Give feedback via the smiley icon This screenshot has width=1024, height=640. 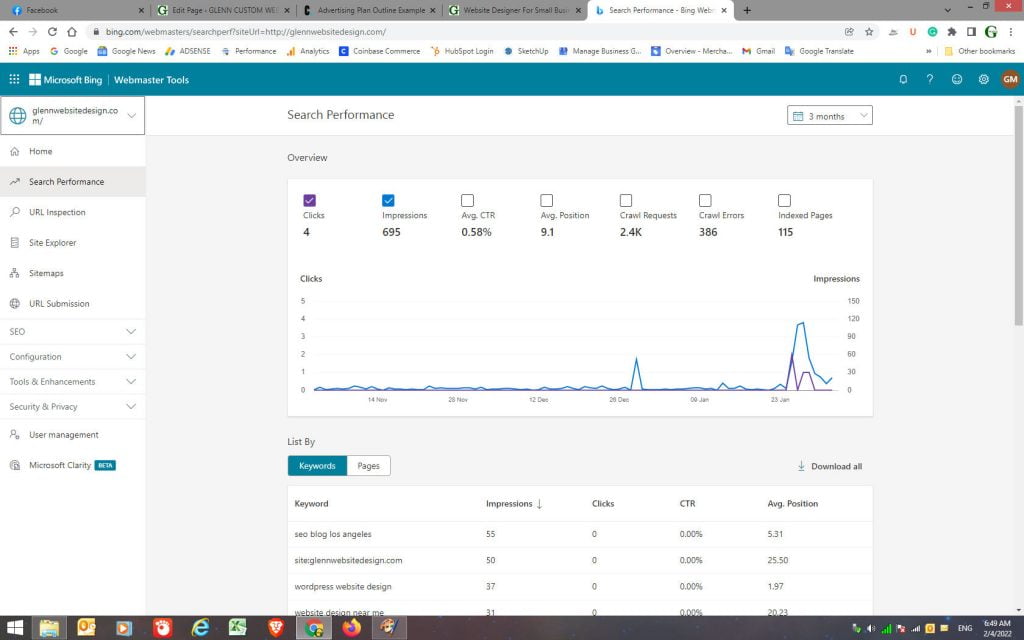[956, 79]
